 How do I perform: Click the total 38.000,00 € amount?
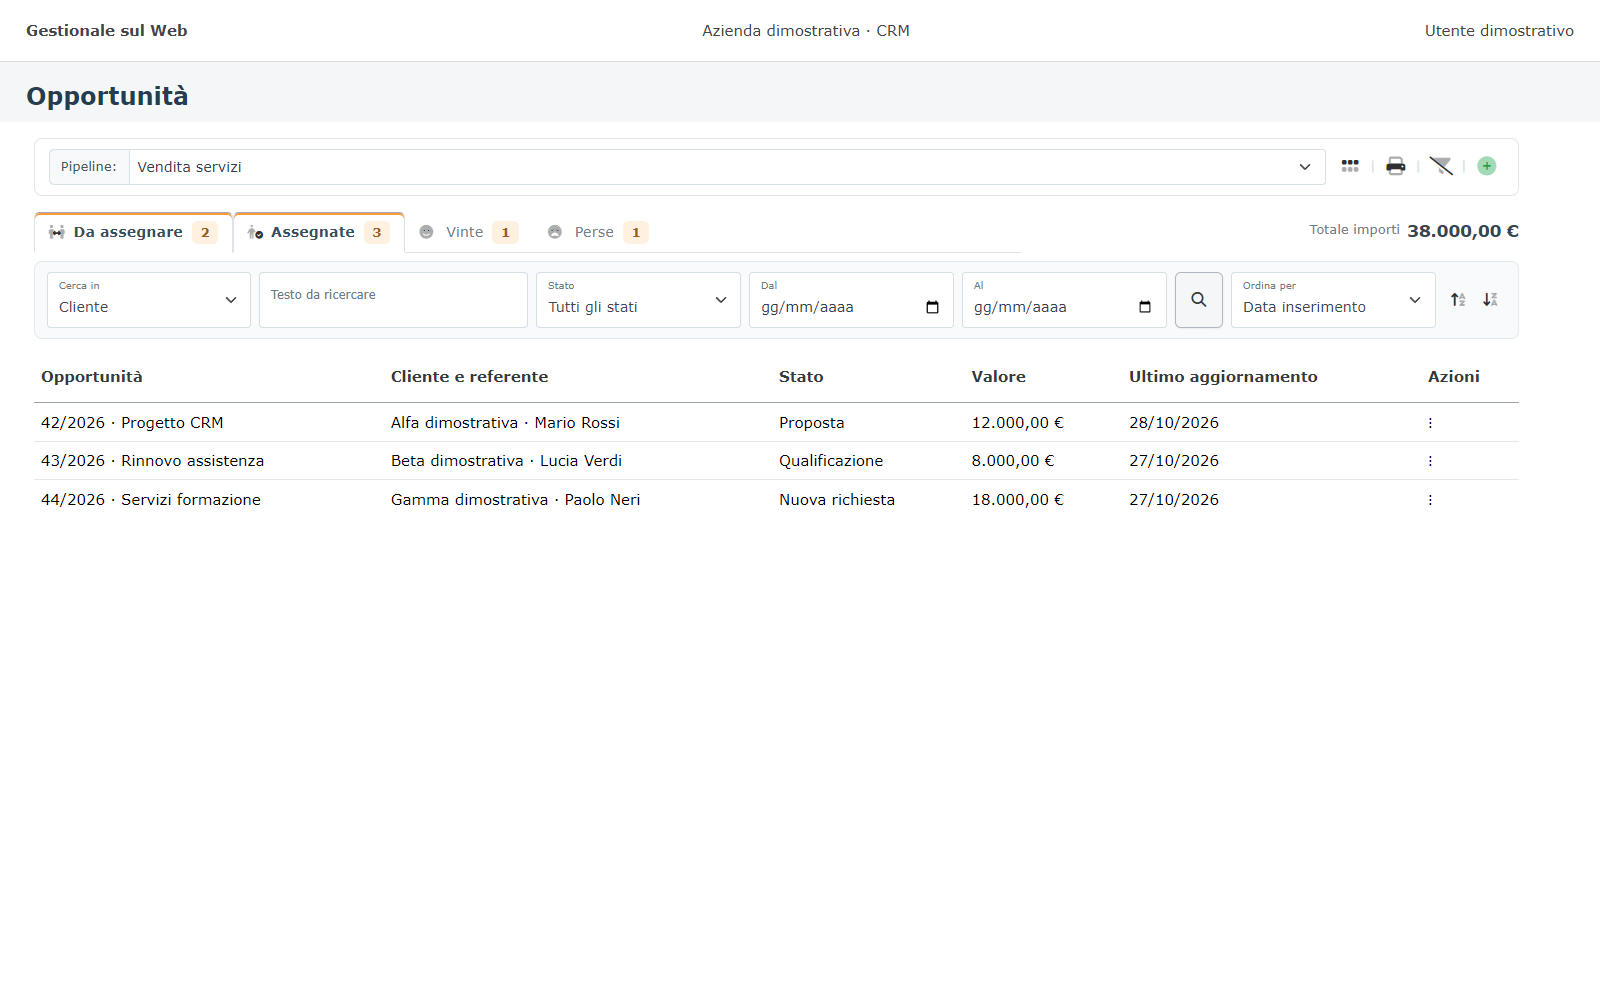1463,231
